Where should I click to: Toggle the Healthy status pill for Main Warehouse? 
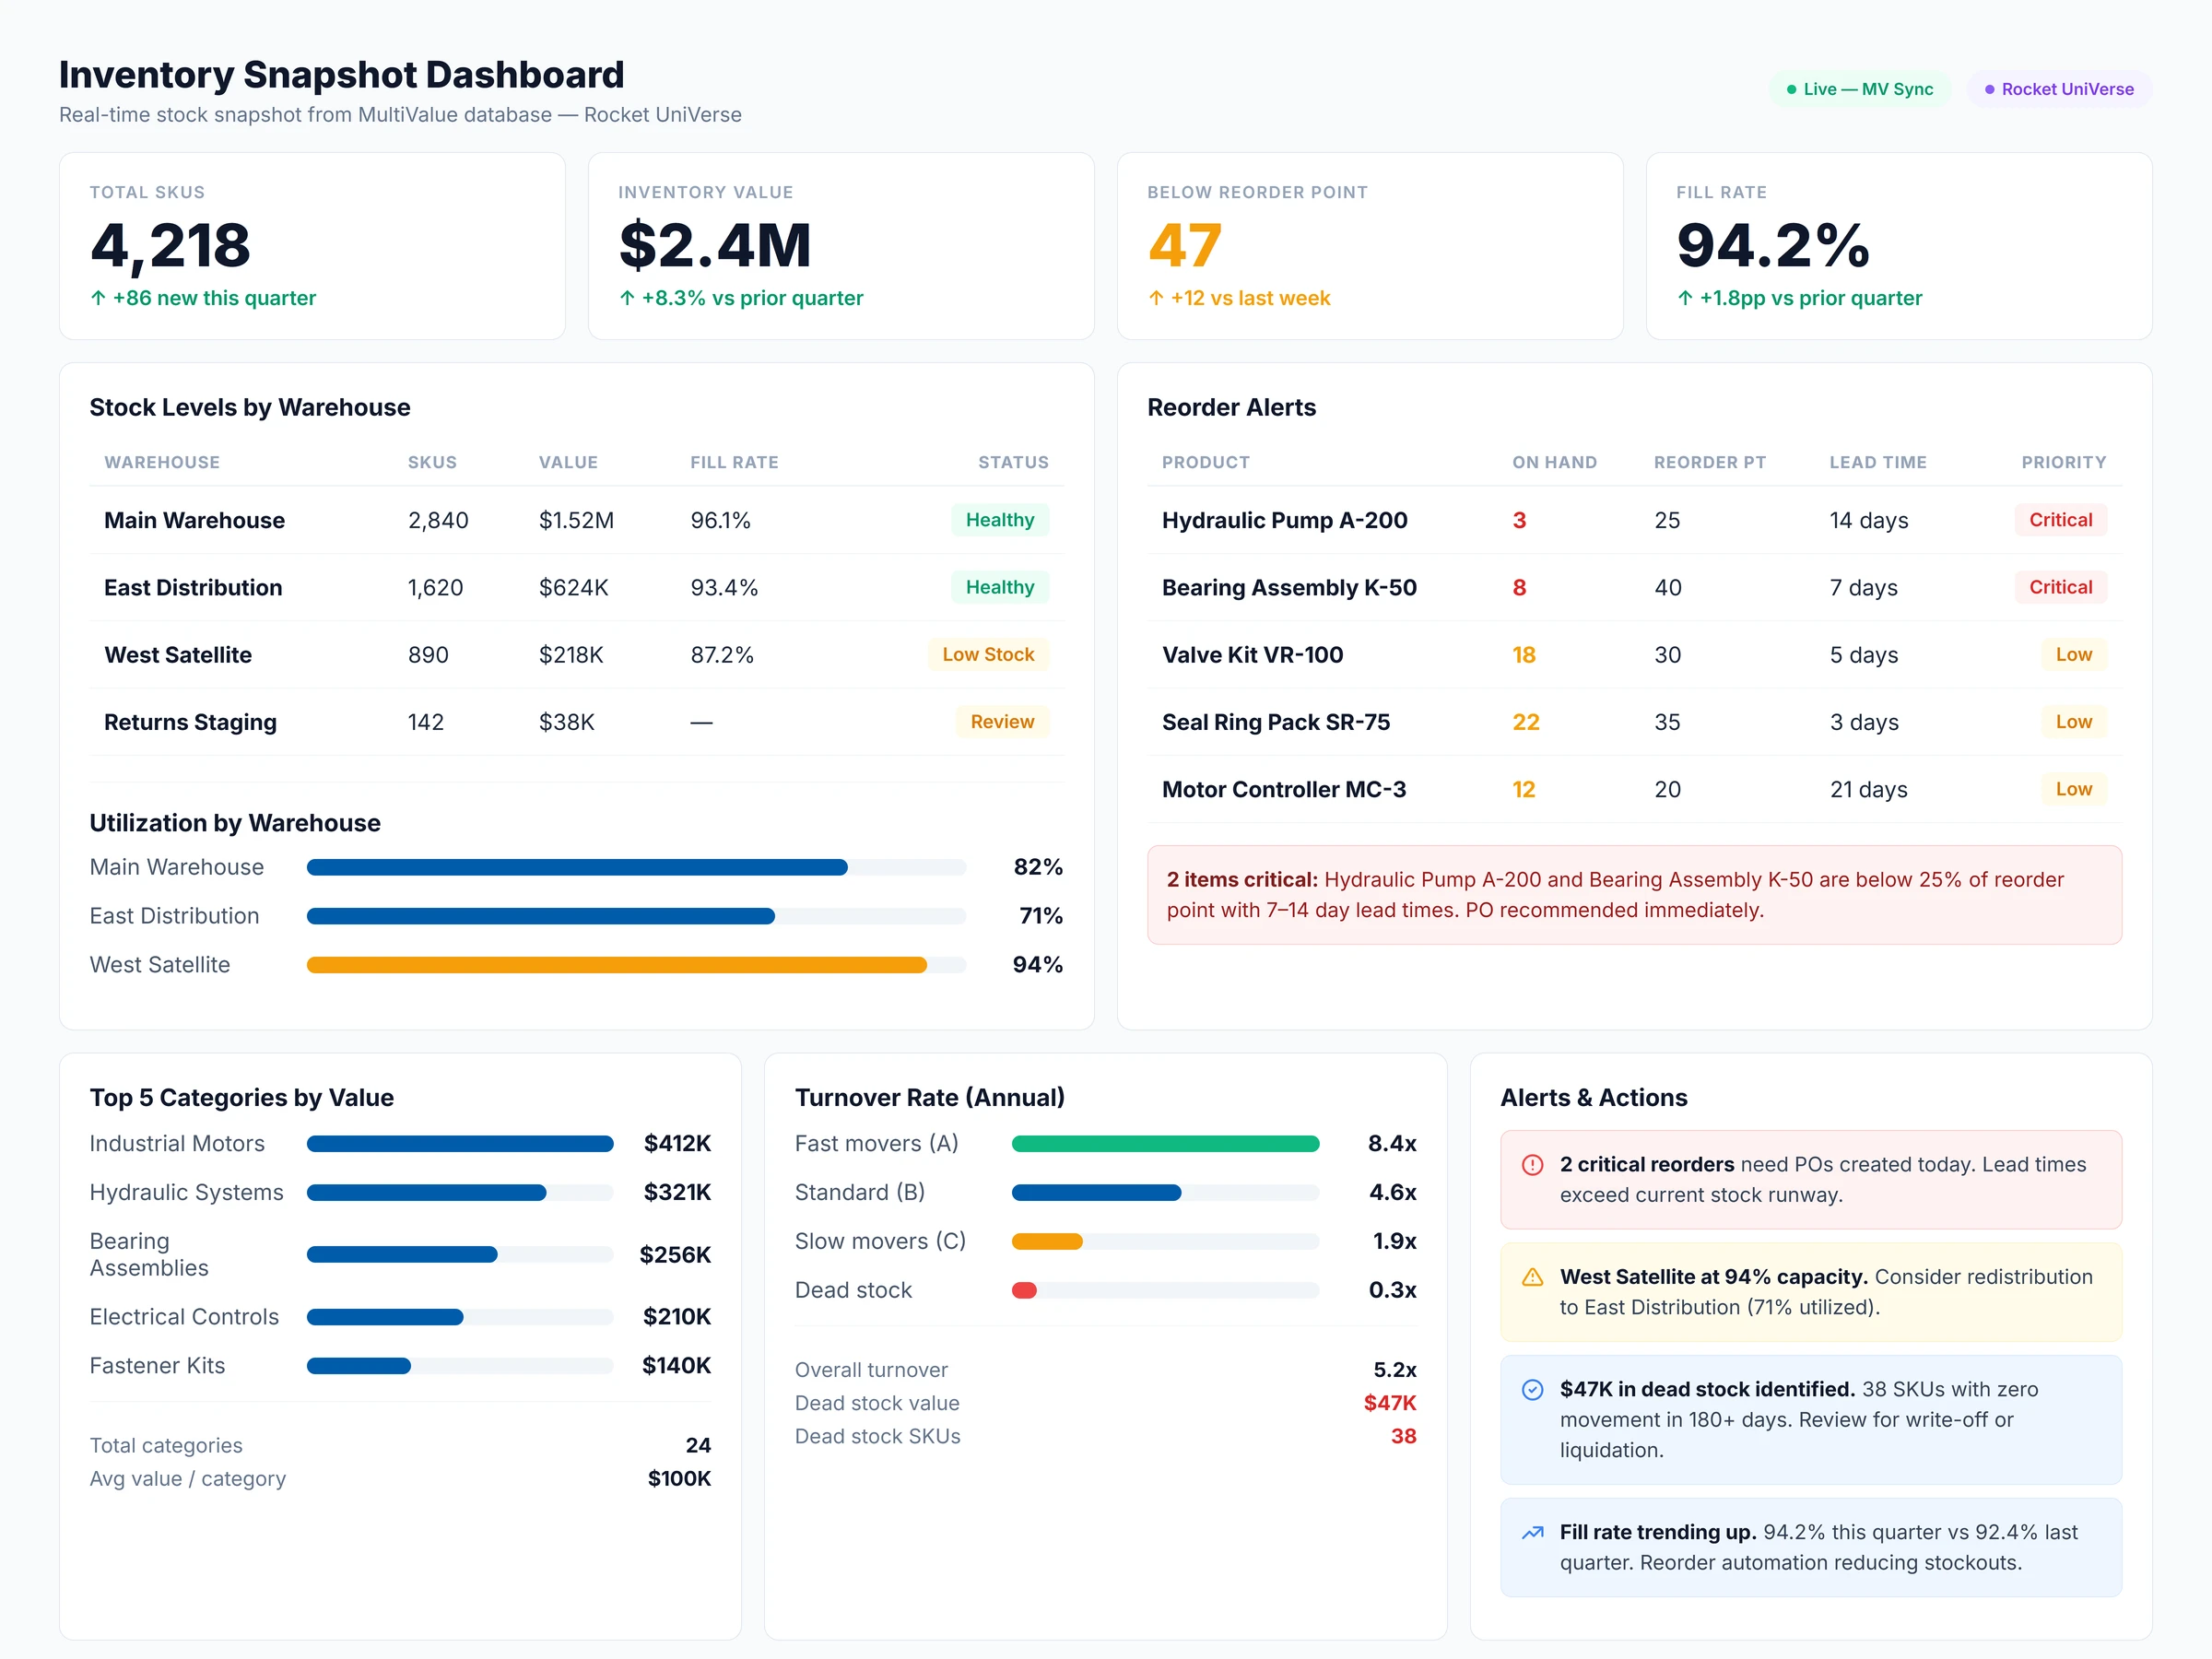(1000, 519)
